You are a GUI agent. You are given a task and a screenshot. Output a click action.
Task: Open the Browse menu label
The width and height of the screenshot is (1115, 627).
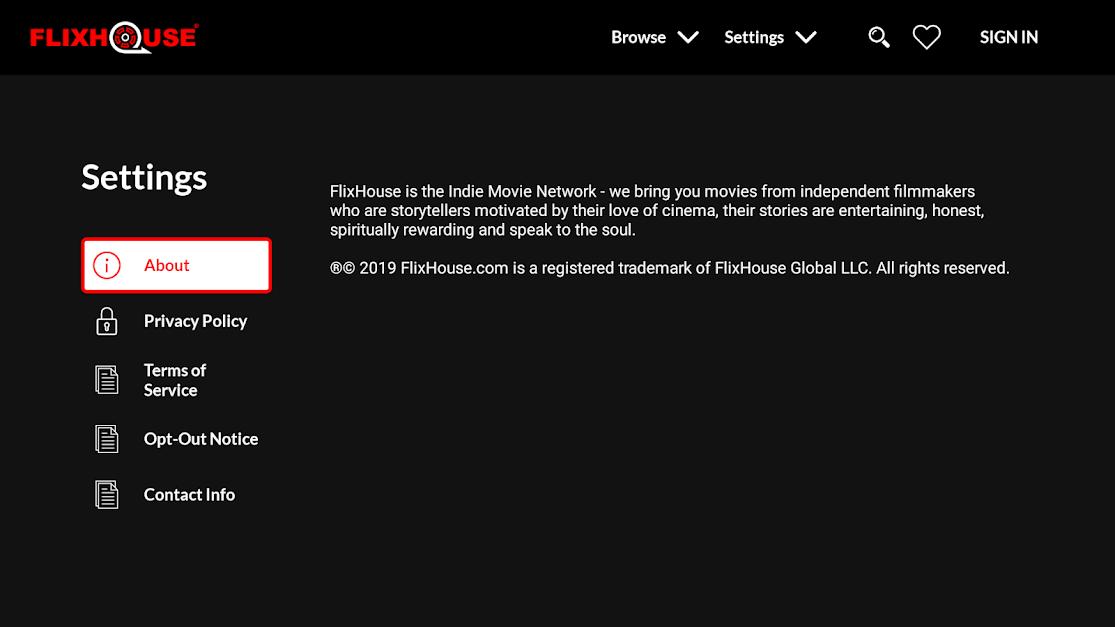[639, 37]
